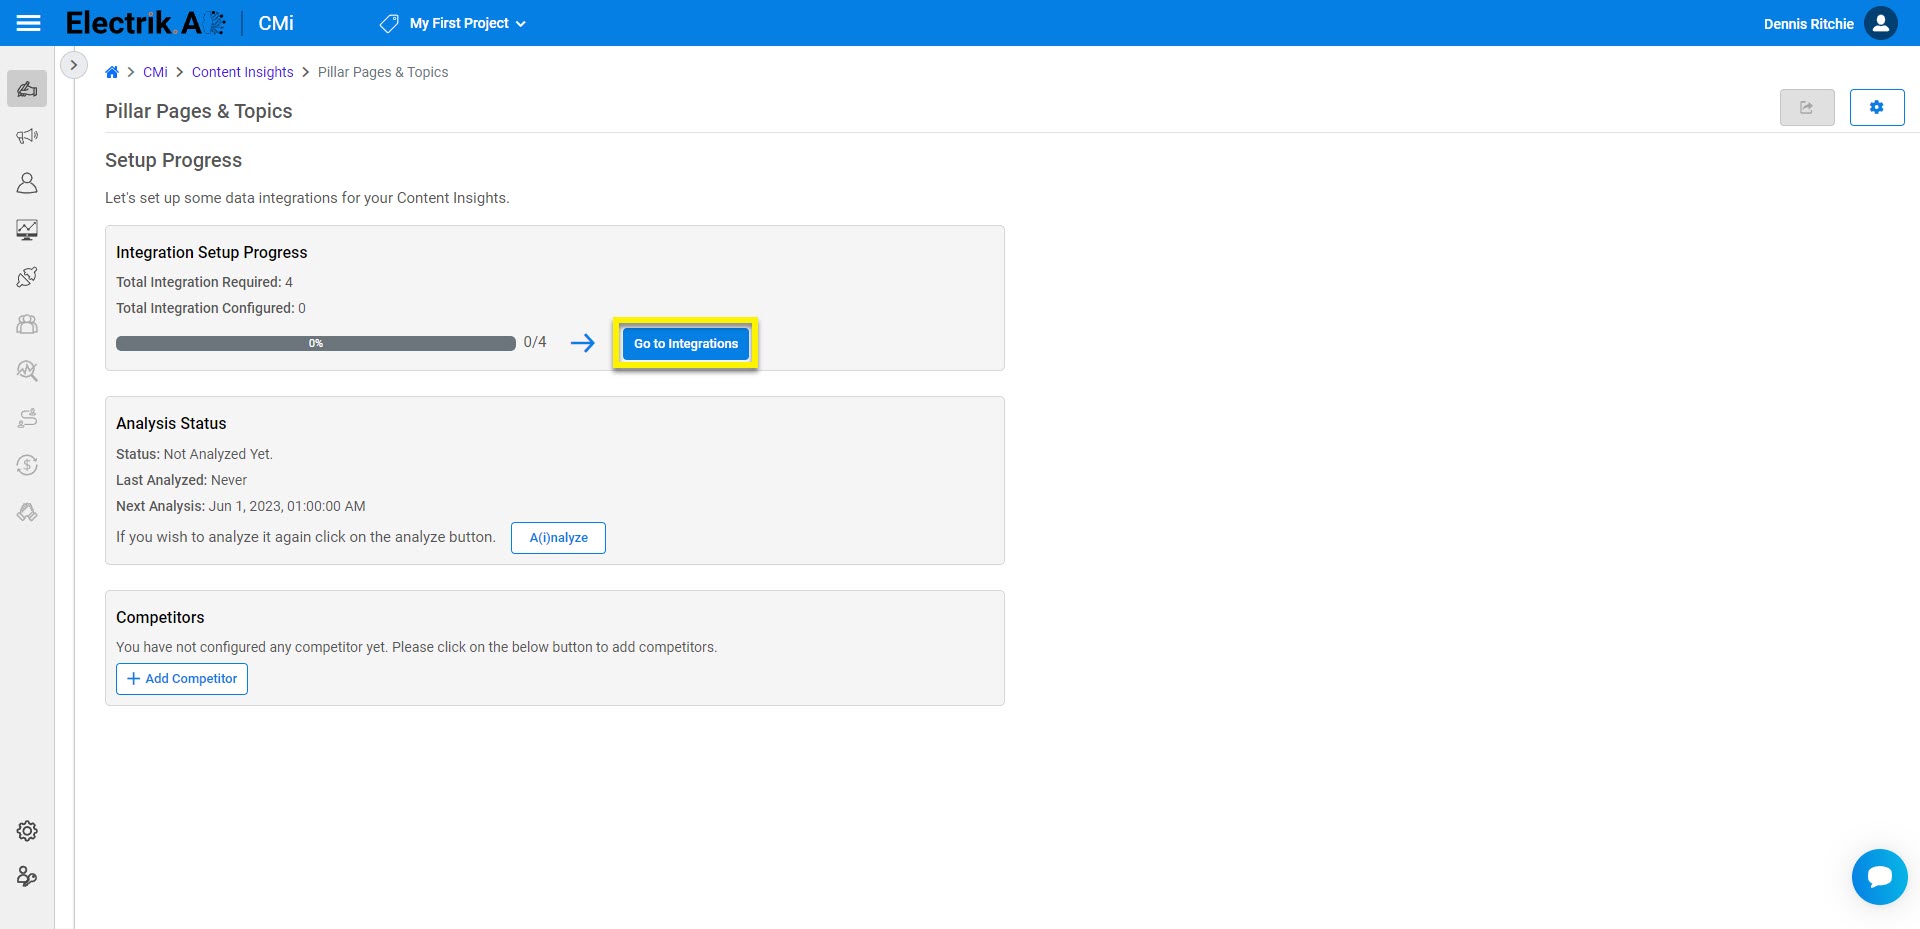Image resolution: width=1920 pixels, height=929 pixels.
Task: Navigate to Content Insights breadcrumb
Action: (242, 71)
